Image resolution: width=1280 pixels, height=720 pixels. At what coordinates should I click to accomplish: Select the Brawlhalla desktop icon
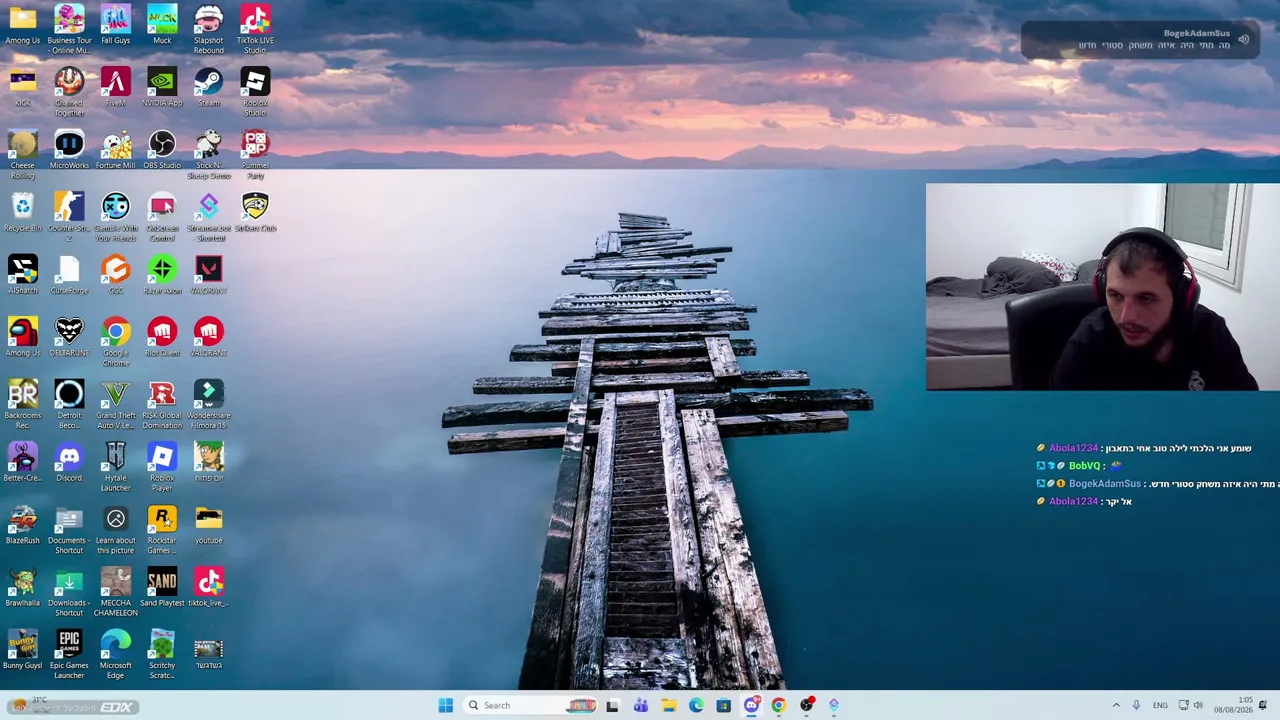pos(22,588)
